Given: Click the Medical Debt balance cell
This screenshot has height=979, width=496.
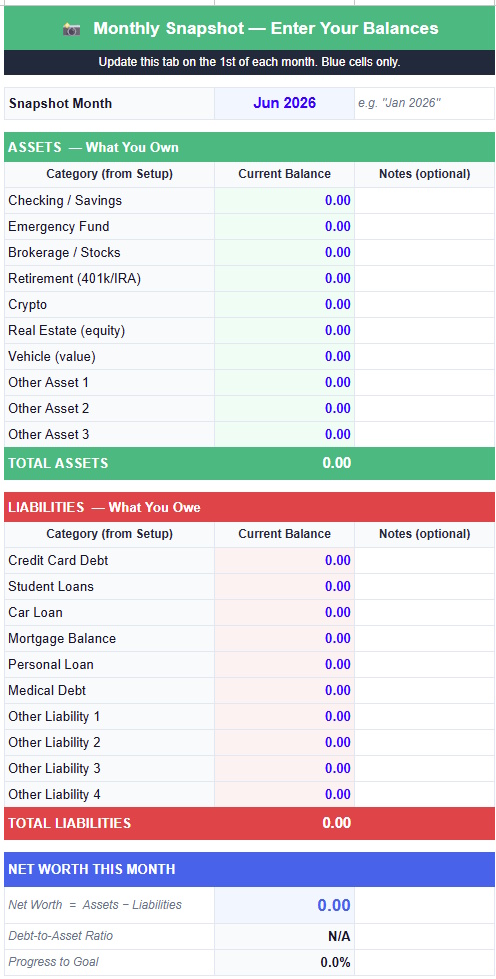Looking at the screenshot, I should 284,691.
